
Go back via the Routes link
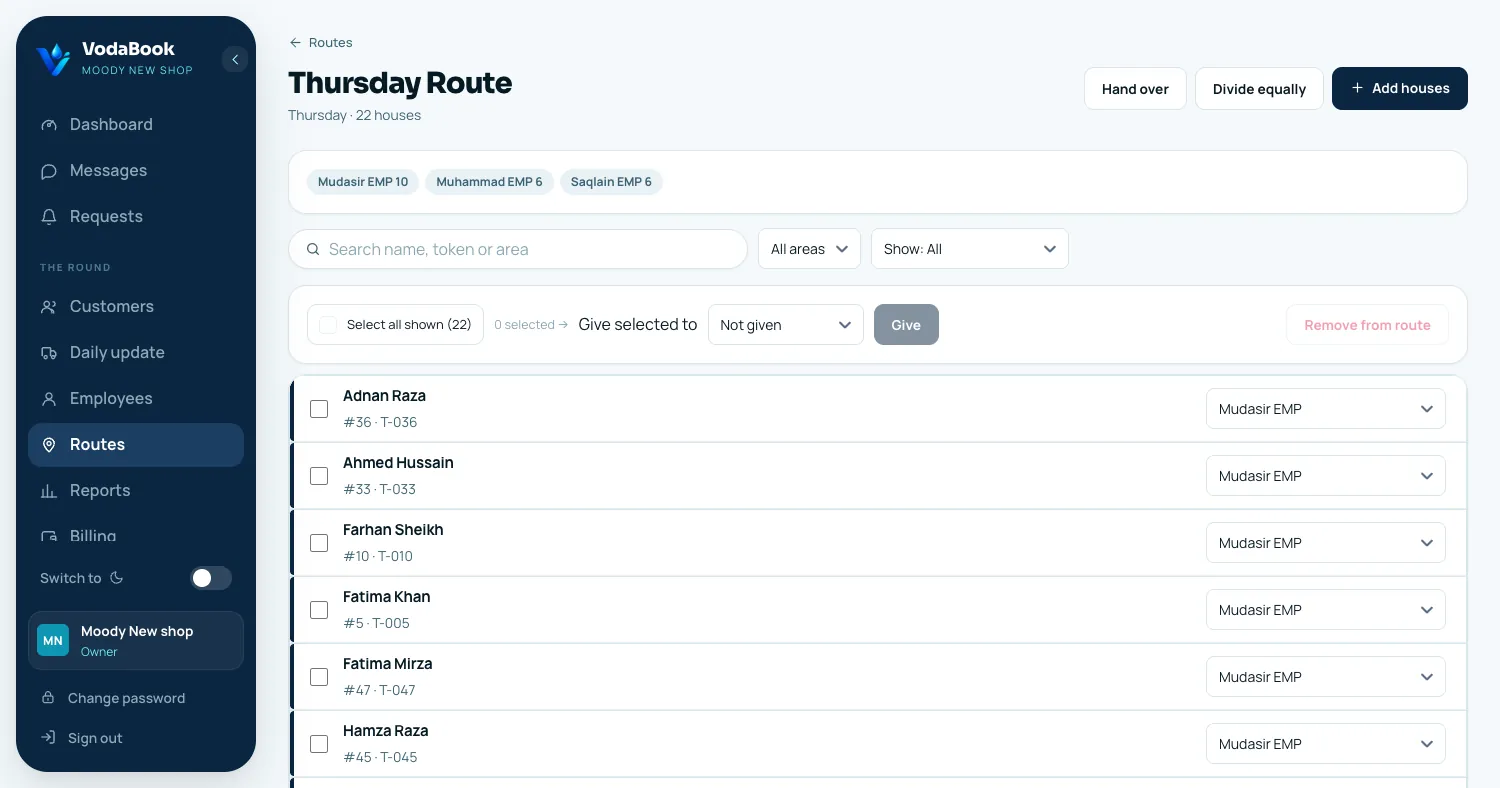320,42
